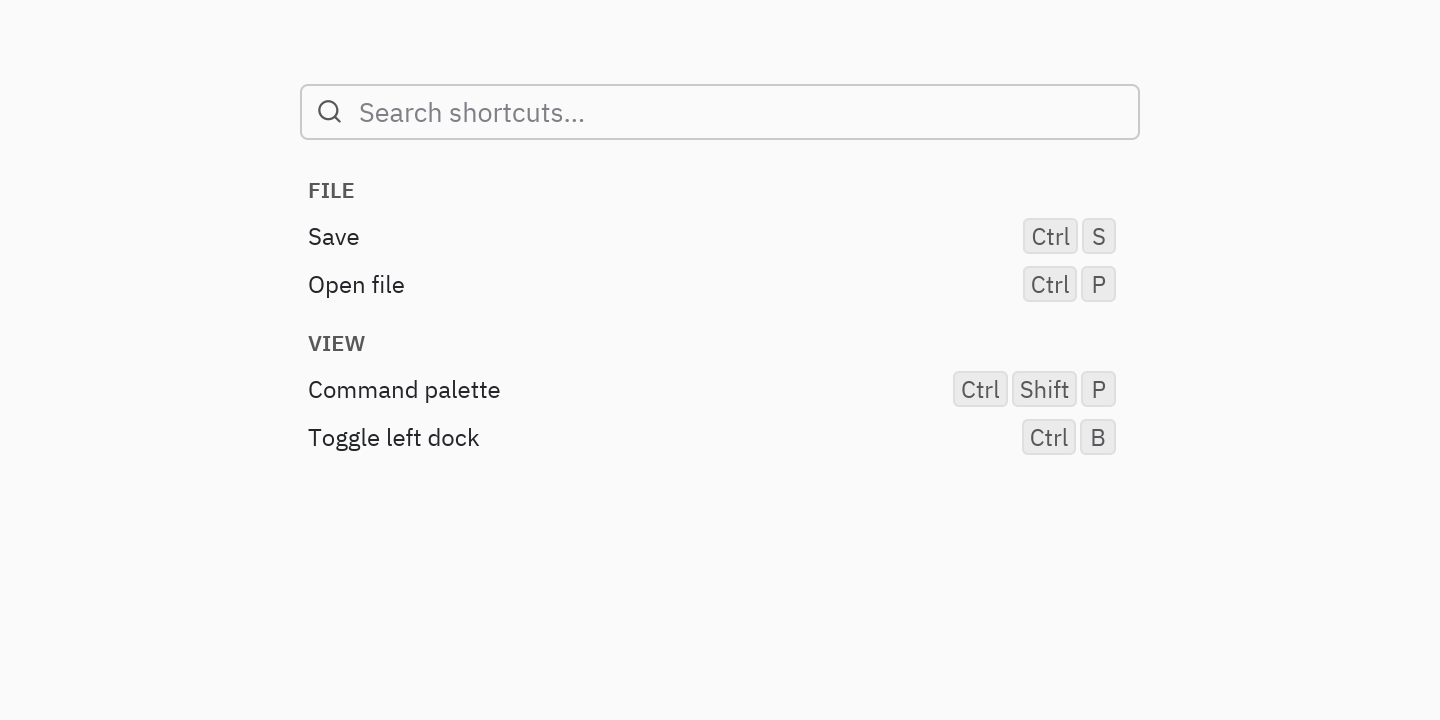This screenshot has width=1440, height=720.
Task: Choose the Command palette shortcut entry
Action: point(712,390)
